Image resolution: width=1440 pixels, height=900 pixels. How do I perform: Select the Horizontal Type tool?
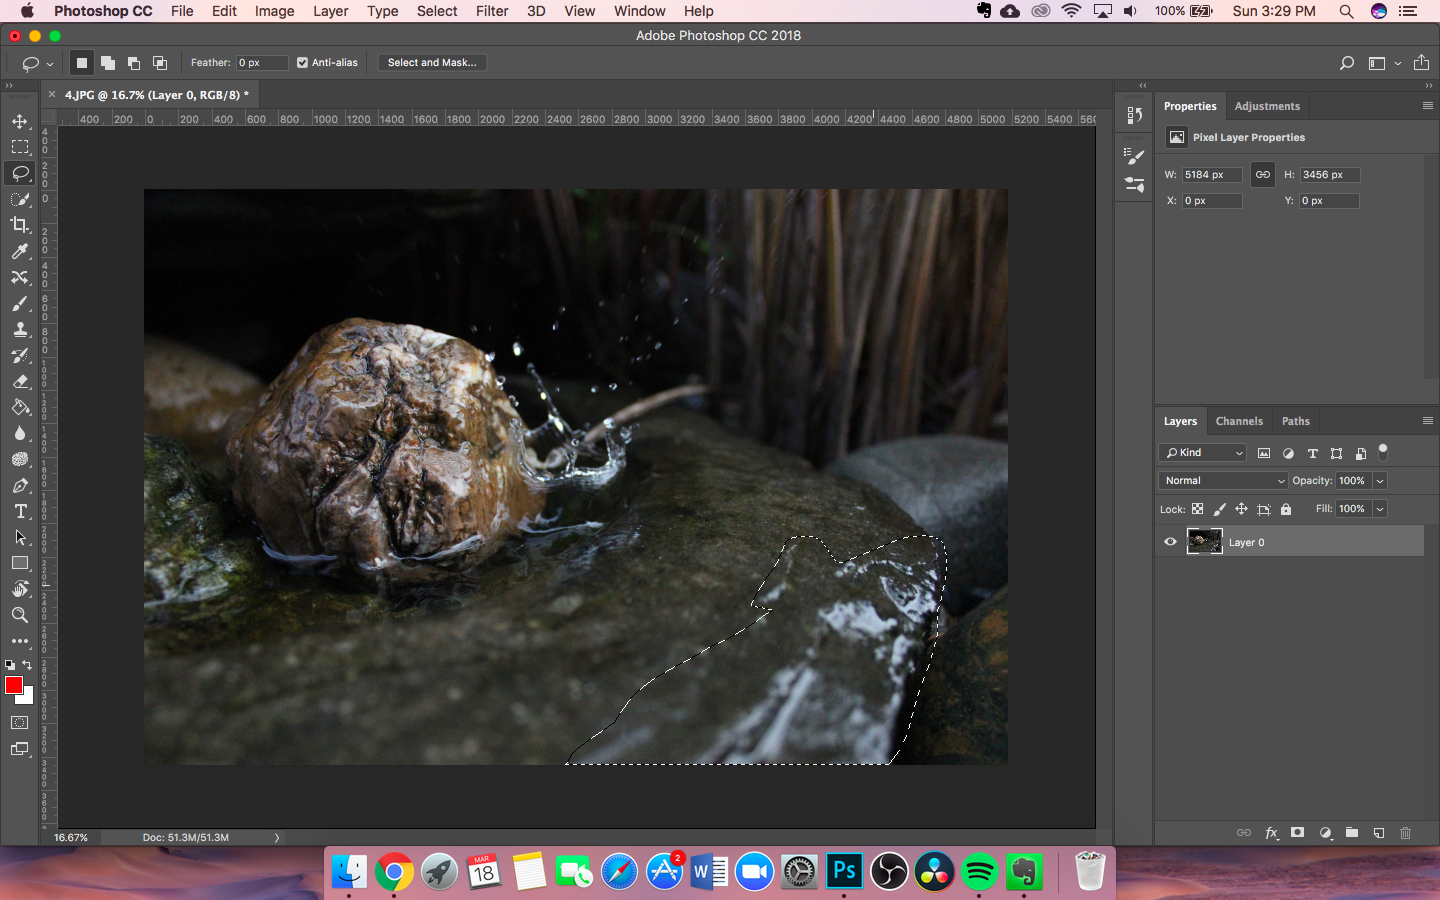tap(20, 511)
